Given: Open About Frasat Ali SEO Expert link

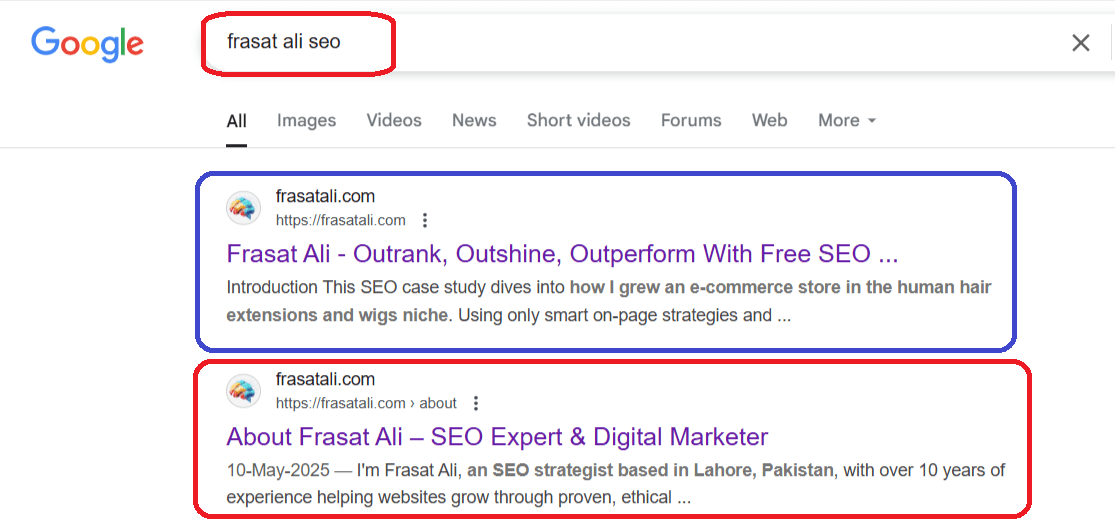Looking at the screenshot, I should [x=497, y=437].
